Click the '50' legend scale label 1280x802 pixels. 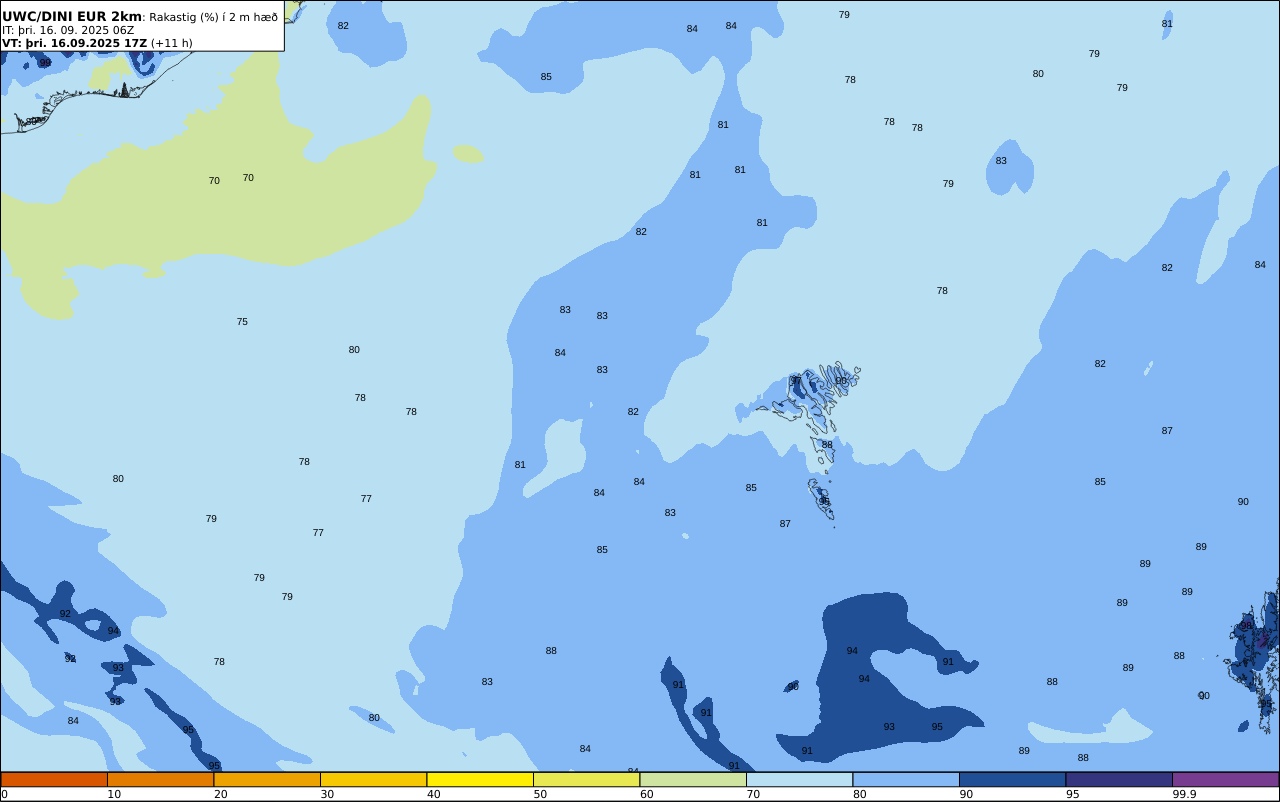[540, 794]
